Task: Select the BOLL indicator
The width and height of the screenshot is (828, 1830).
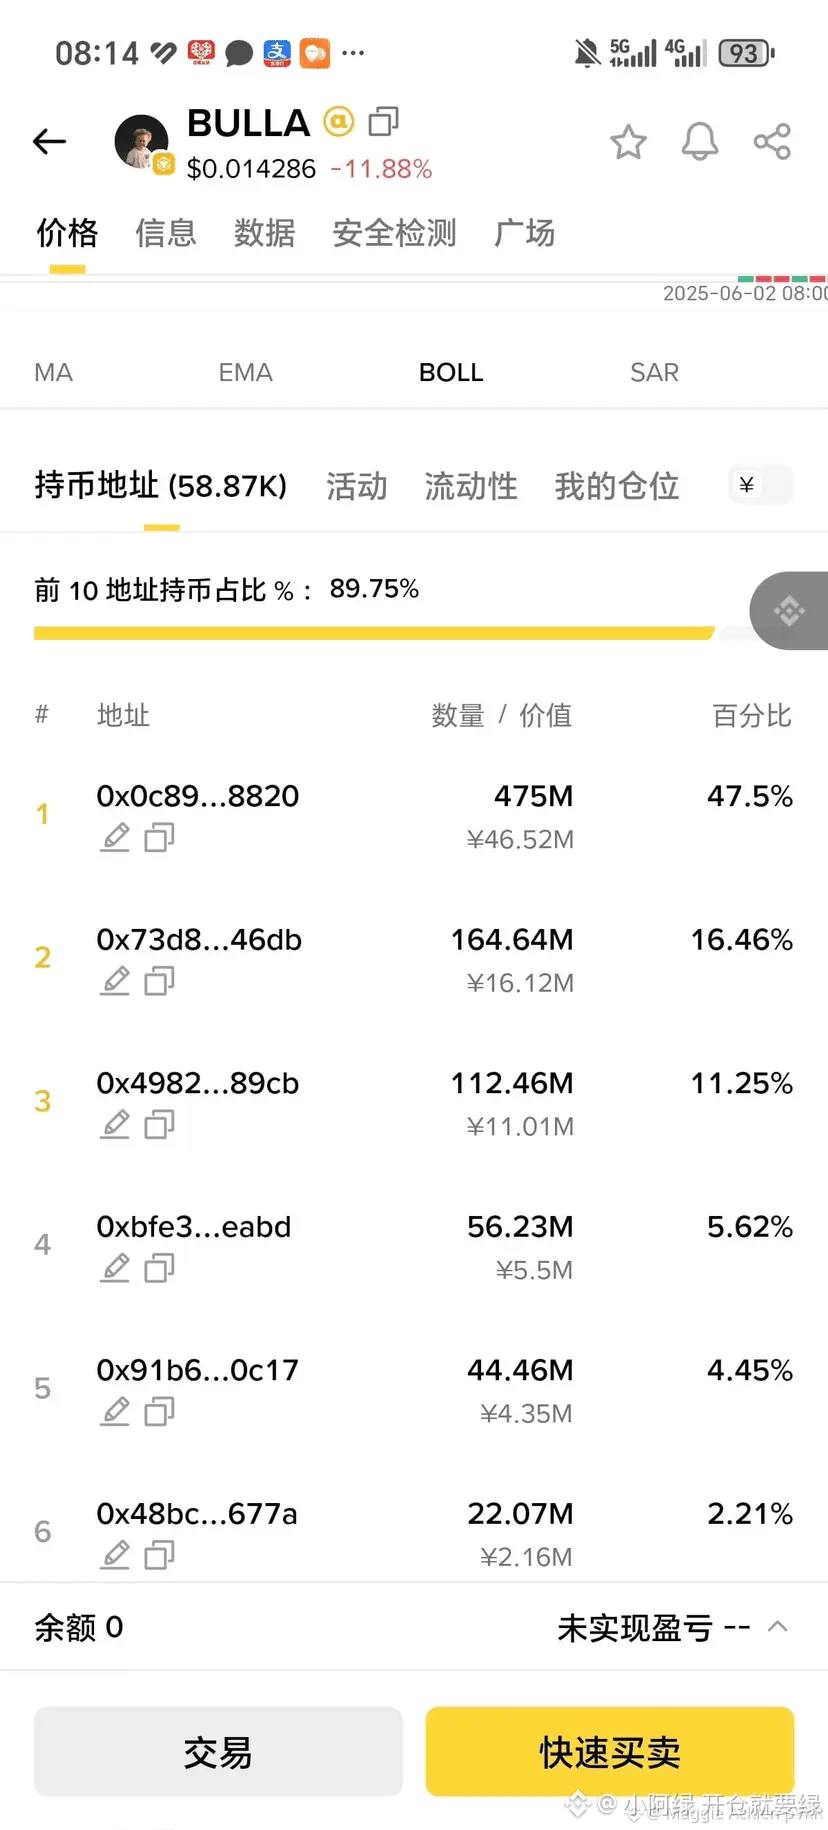Action: tap(451, 373)
